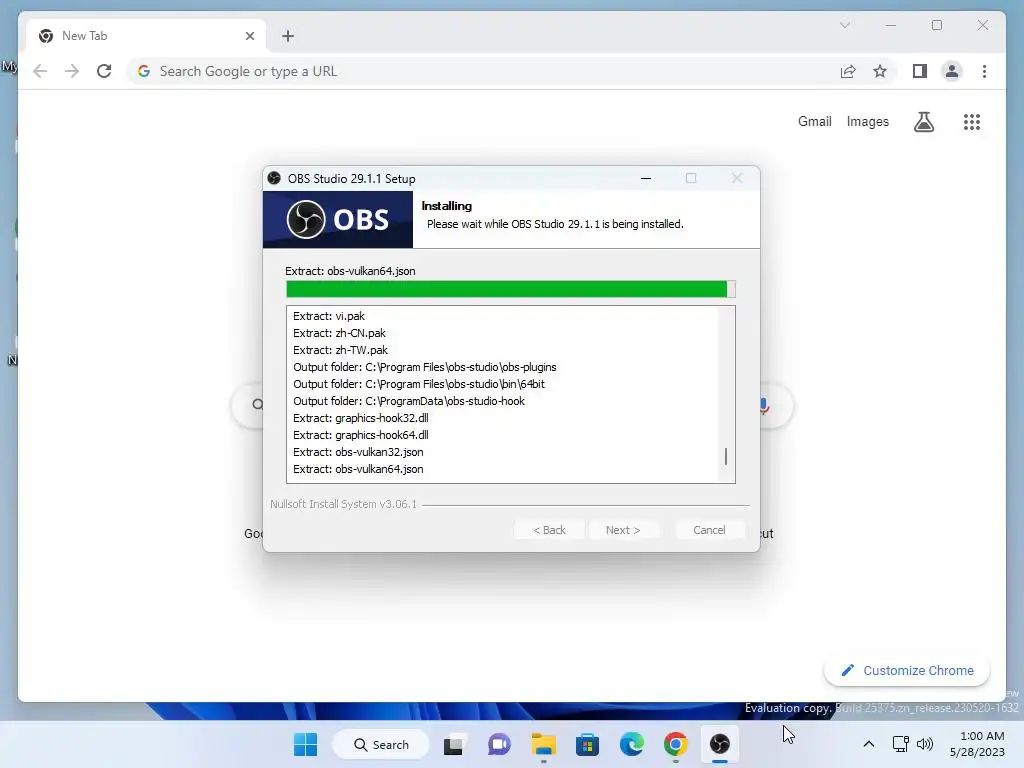Click Google voice search microphone
Viewport: 1024px width, 768px height.
pyautogui.click(x=765, y=406)
